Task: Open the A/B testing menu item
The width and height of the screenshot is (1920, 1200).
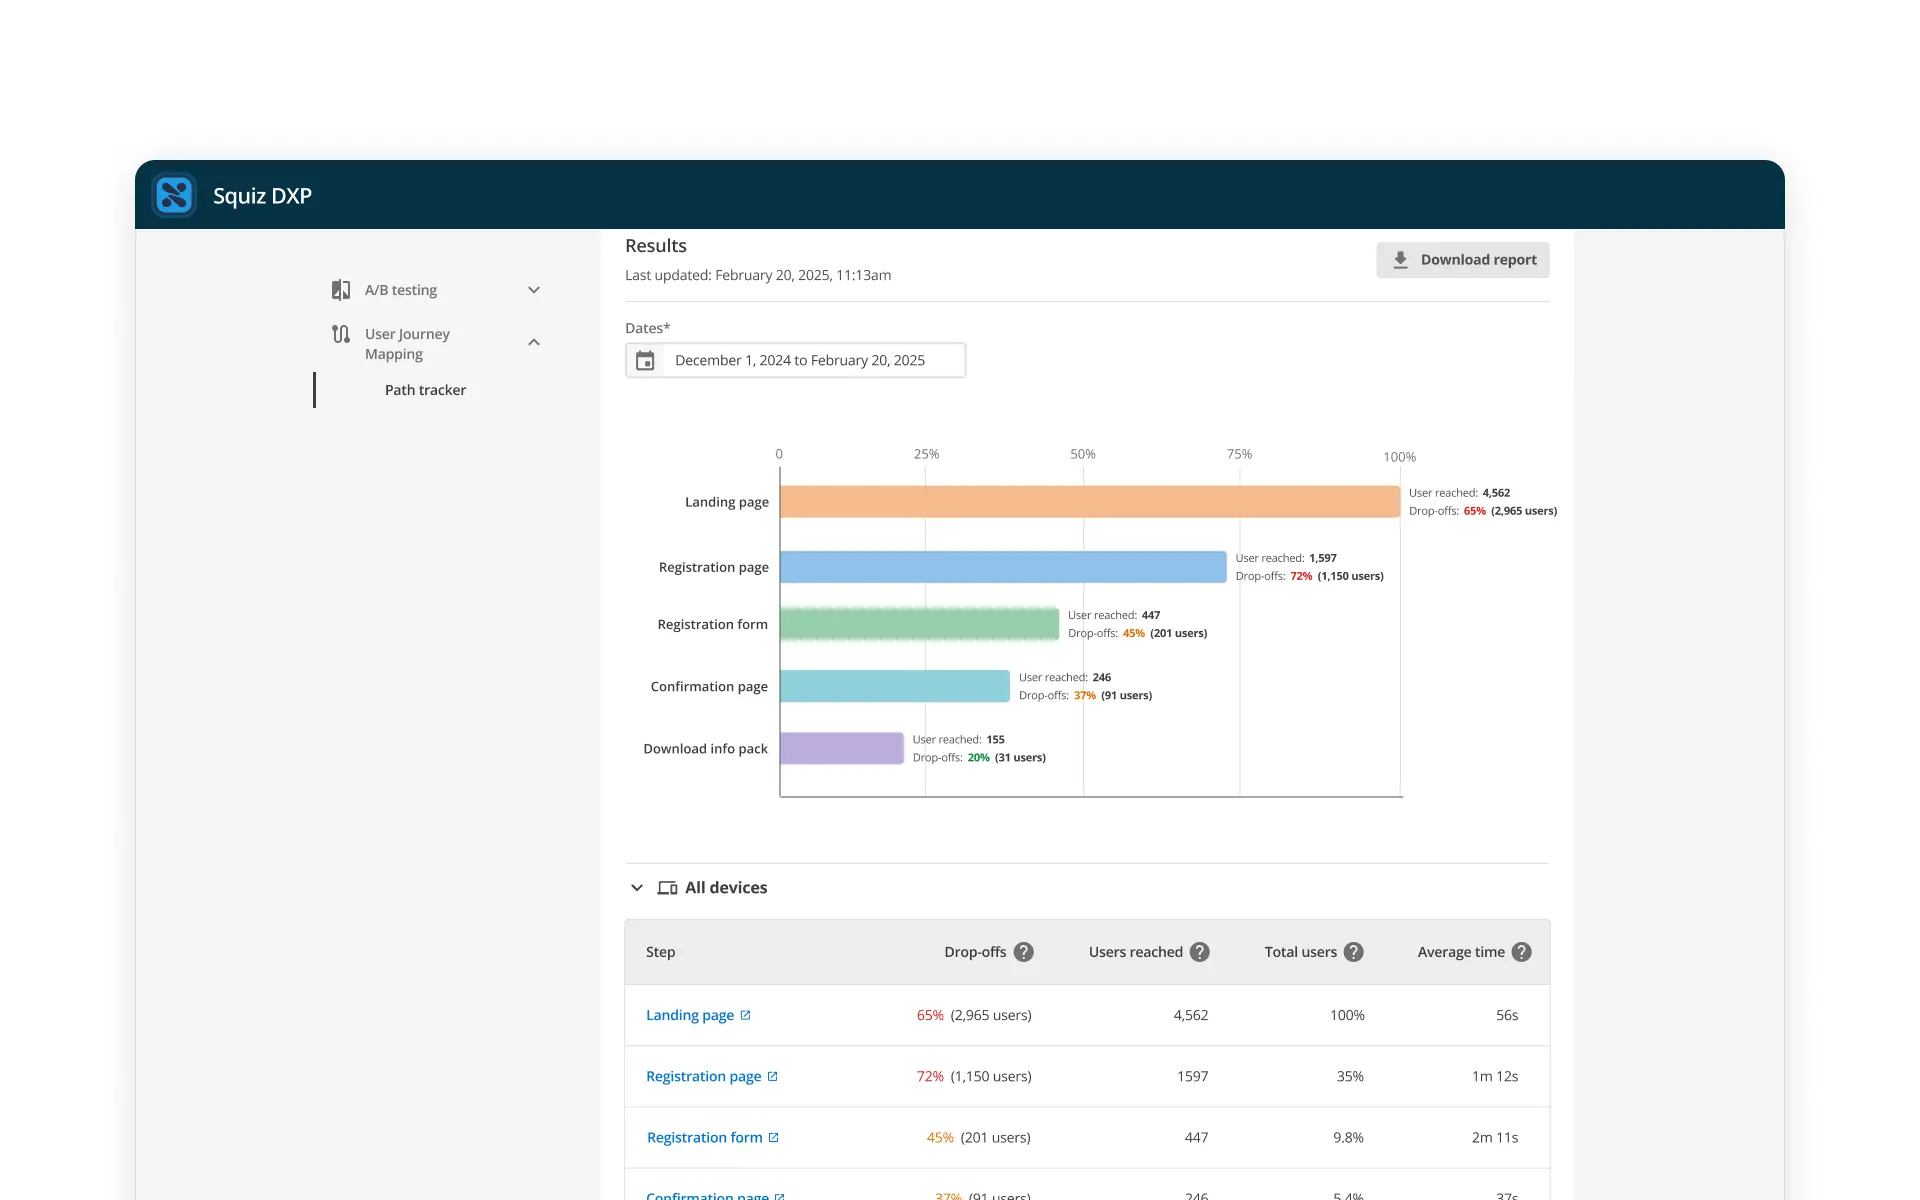Action: coord(401,290)
